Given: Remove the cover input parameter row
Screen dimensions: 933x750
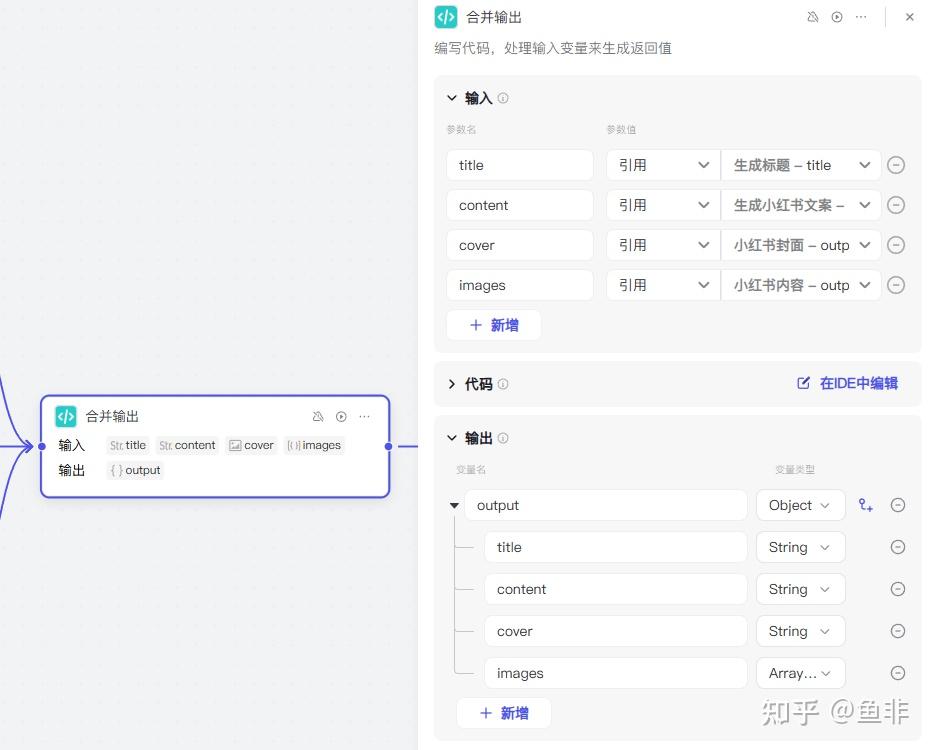Looking at the screenshot, I should point(896,245).
